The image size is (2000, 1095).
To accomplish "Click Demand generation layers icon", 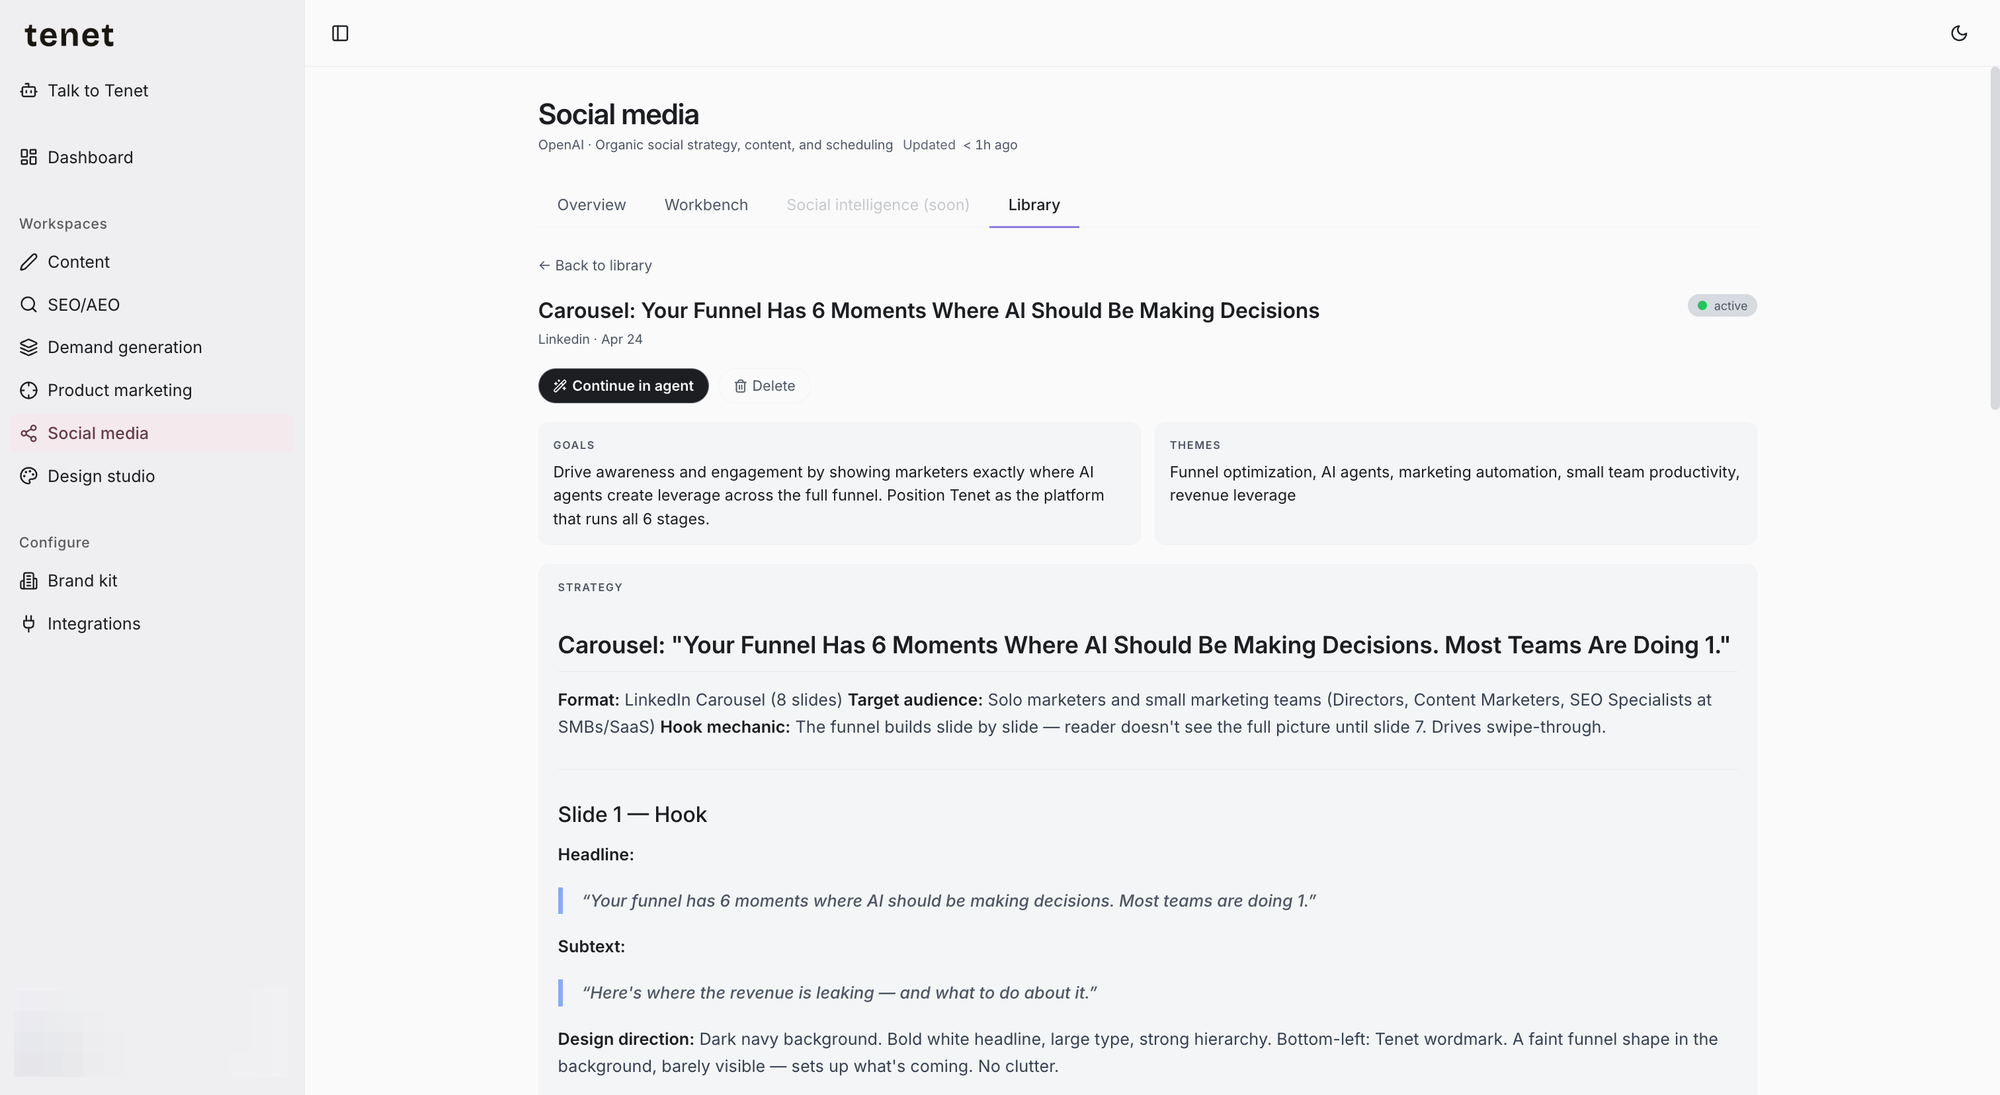I will [29, 347].
